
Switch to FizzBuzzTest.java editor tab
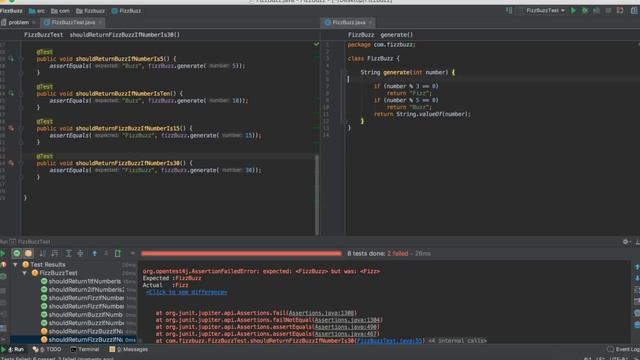pyautogui.click(x=73, y=22)
